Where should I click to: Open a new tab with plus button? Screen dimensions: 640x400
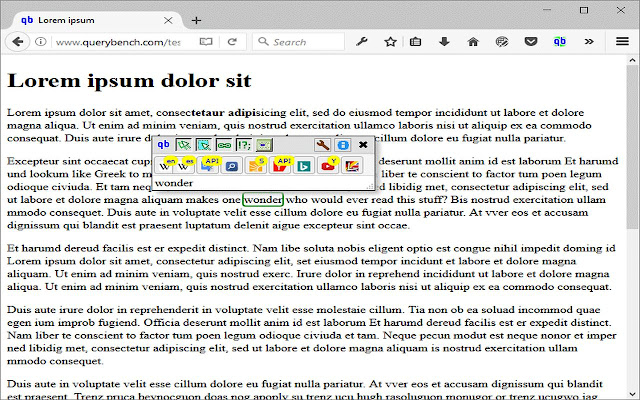[196, 19]
